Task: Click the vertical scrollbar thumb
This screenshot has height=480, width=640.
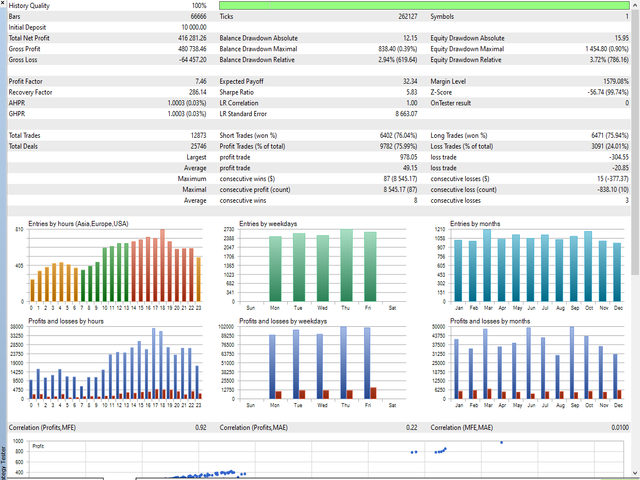Action: point(635,140)
